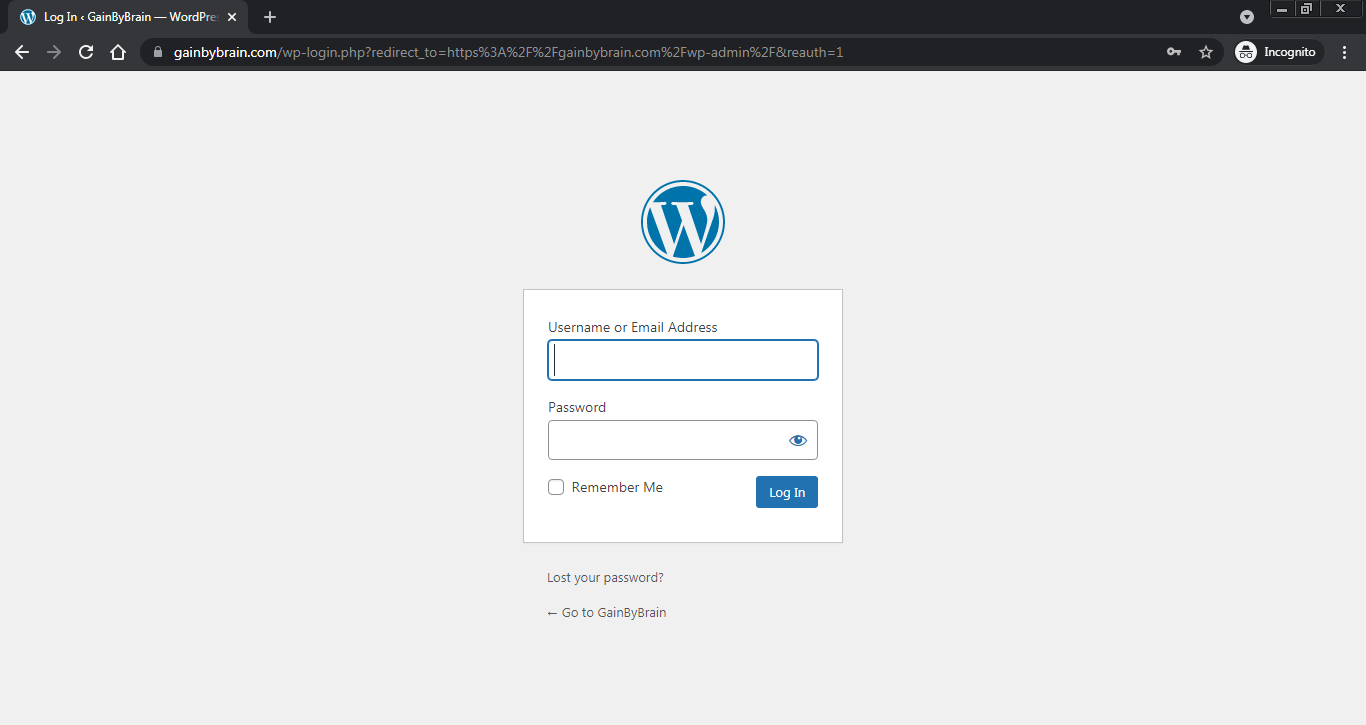
Task: Click the Incognito indicator
Action: (1279, 52)
